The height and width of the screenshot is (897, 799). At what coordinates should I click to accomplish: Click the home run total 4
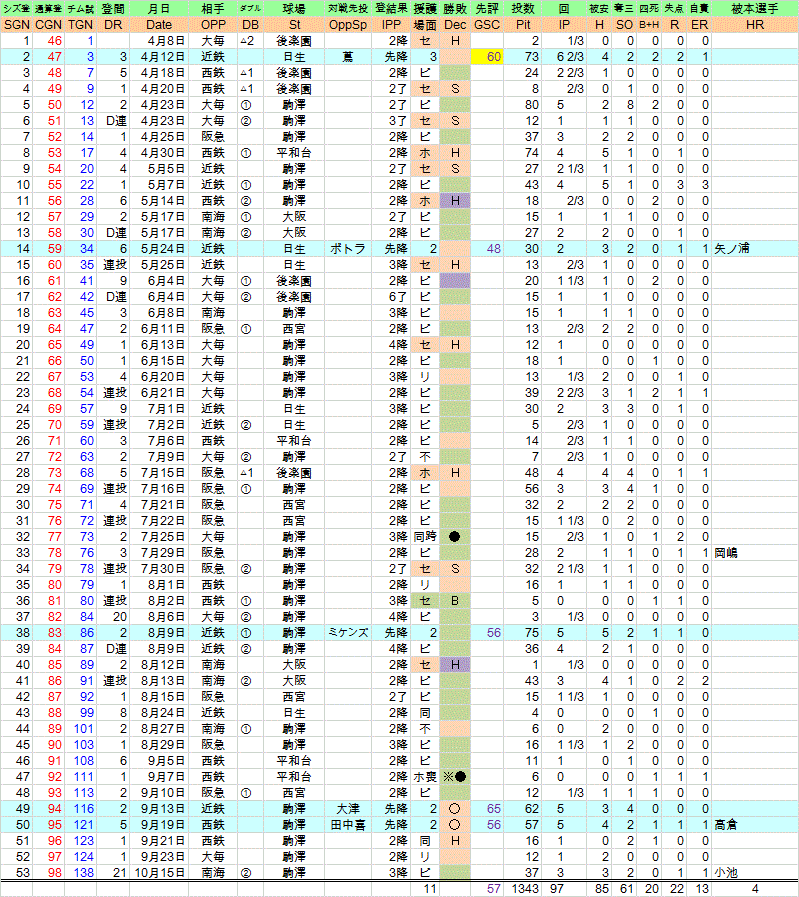click(x=755, y=888)
